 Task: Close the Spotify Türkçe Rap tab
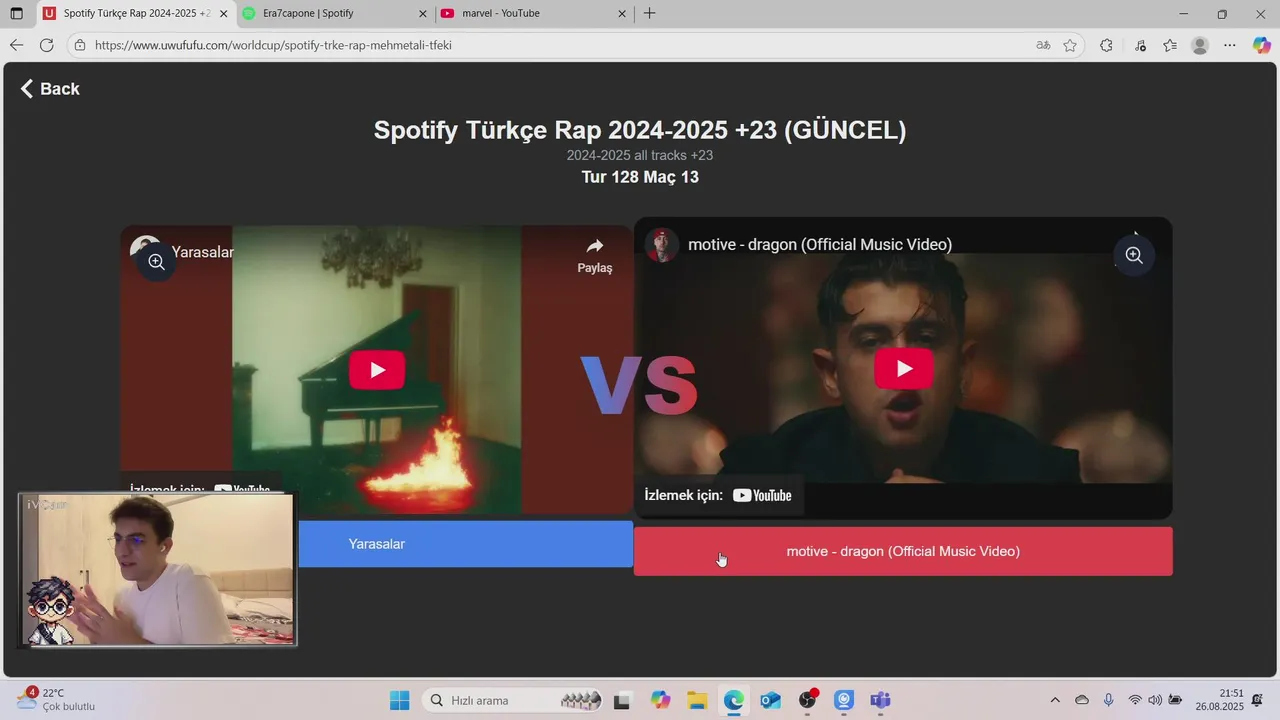coord(223,14)
